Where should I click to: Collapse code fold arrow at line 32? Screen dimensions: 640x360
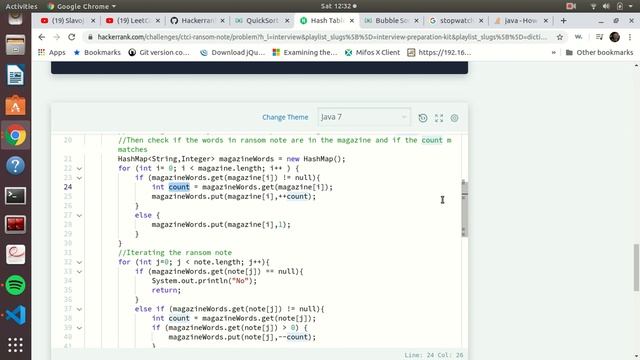click(79, 262)
